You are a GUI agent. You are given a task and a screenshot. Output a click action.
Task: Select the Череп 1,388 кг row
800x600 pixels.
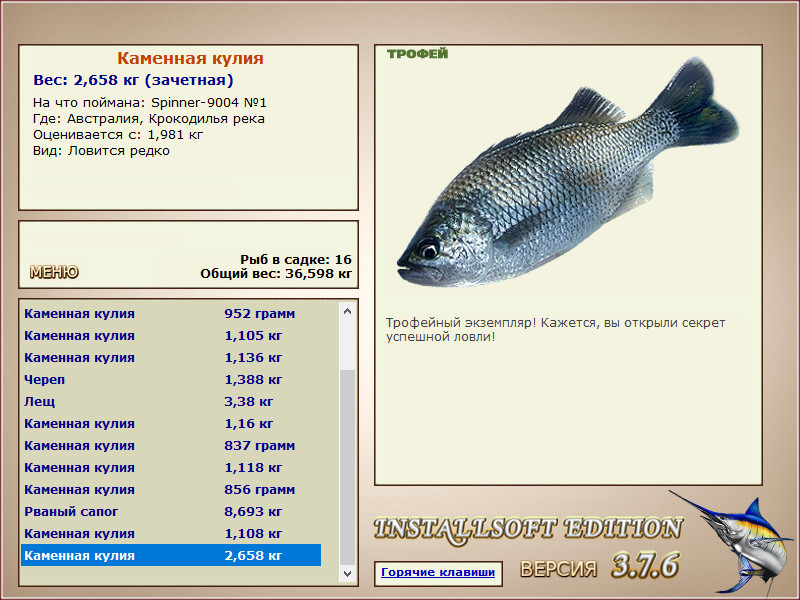pyautogui.click(x=171, y=379)
